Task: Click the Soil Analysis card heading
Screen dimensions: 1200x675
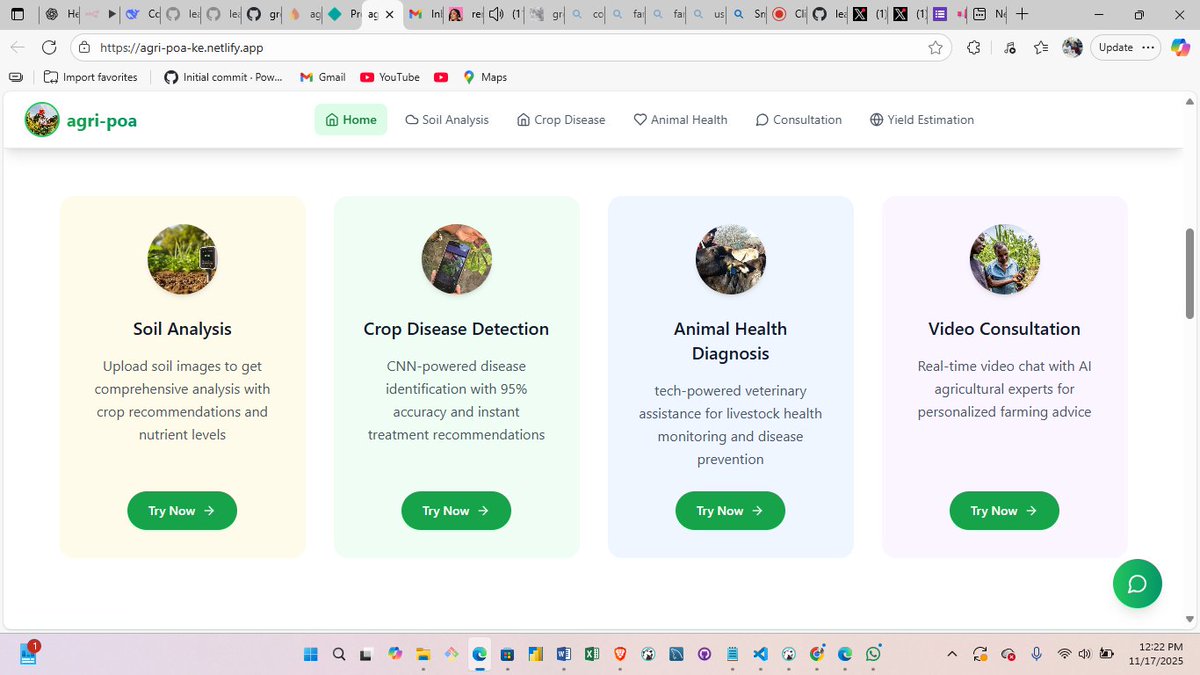Action: coord(182,329)
